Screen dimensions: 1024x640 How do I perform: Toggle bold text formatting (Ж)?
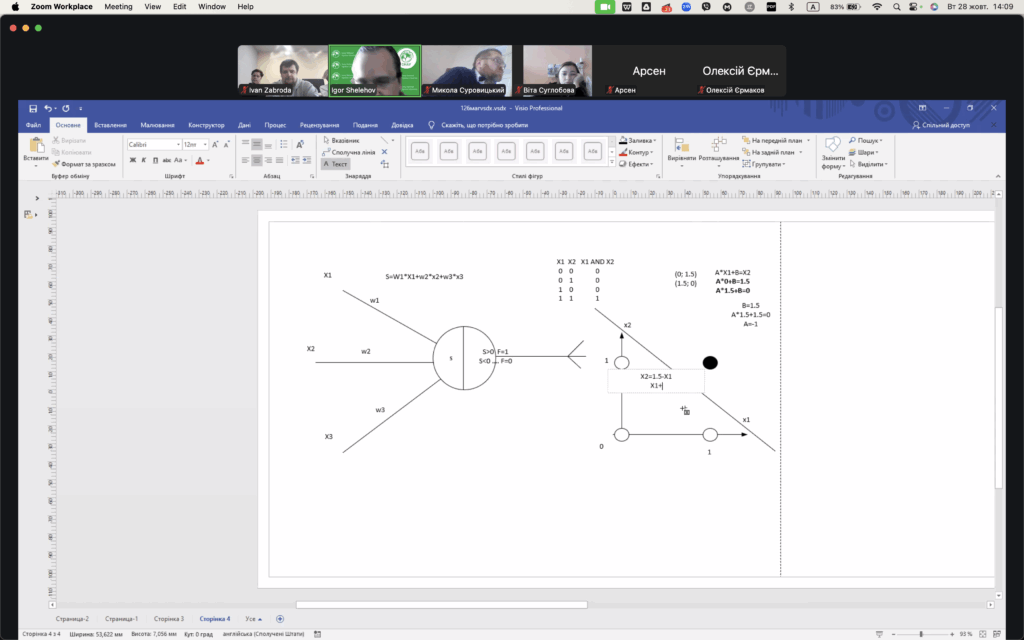coord(132,160)
